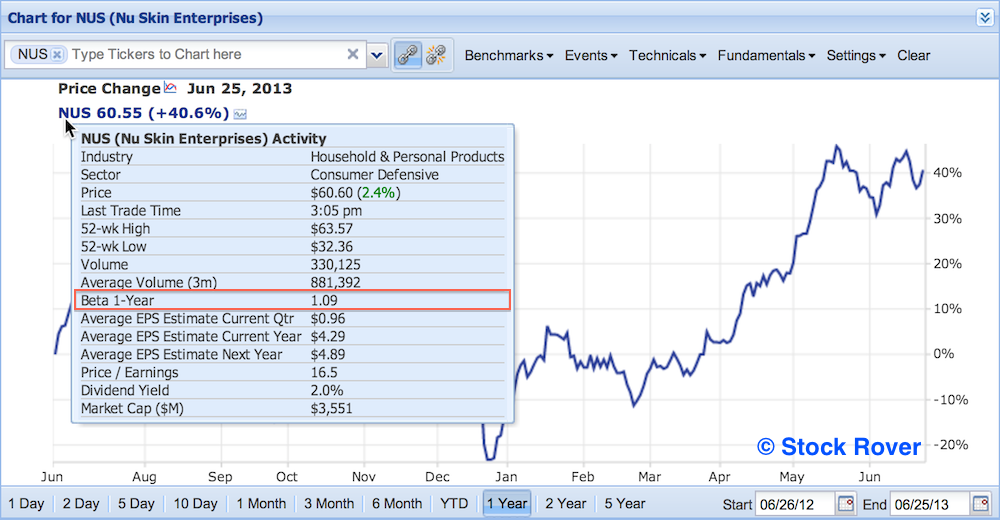Screen dimensions: 1000x520
Task: Open the End date calendar picker
Action: pos(981,504)
